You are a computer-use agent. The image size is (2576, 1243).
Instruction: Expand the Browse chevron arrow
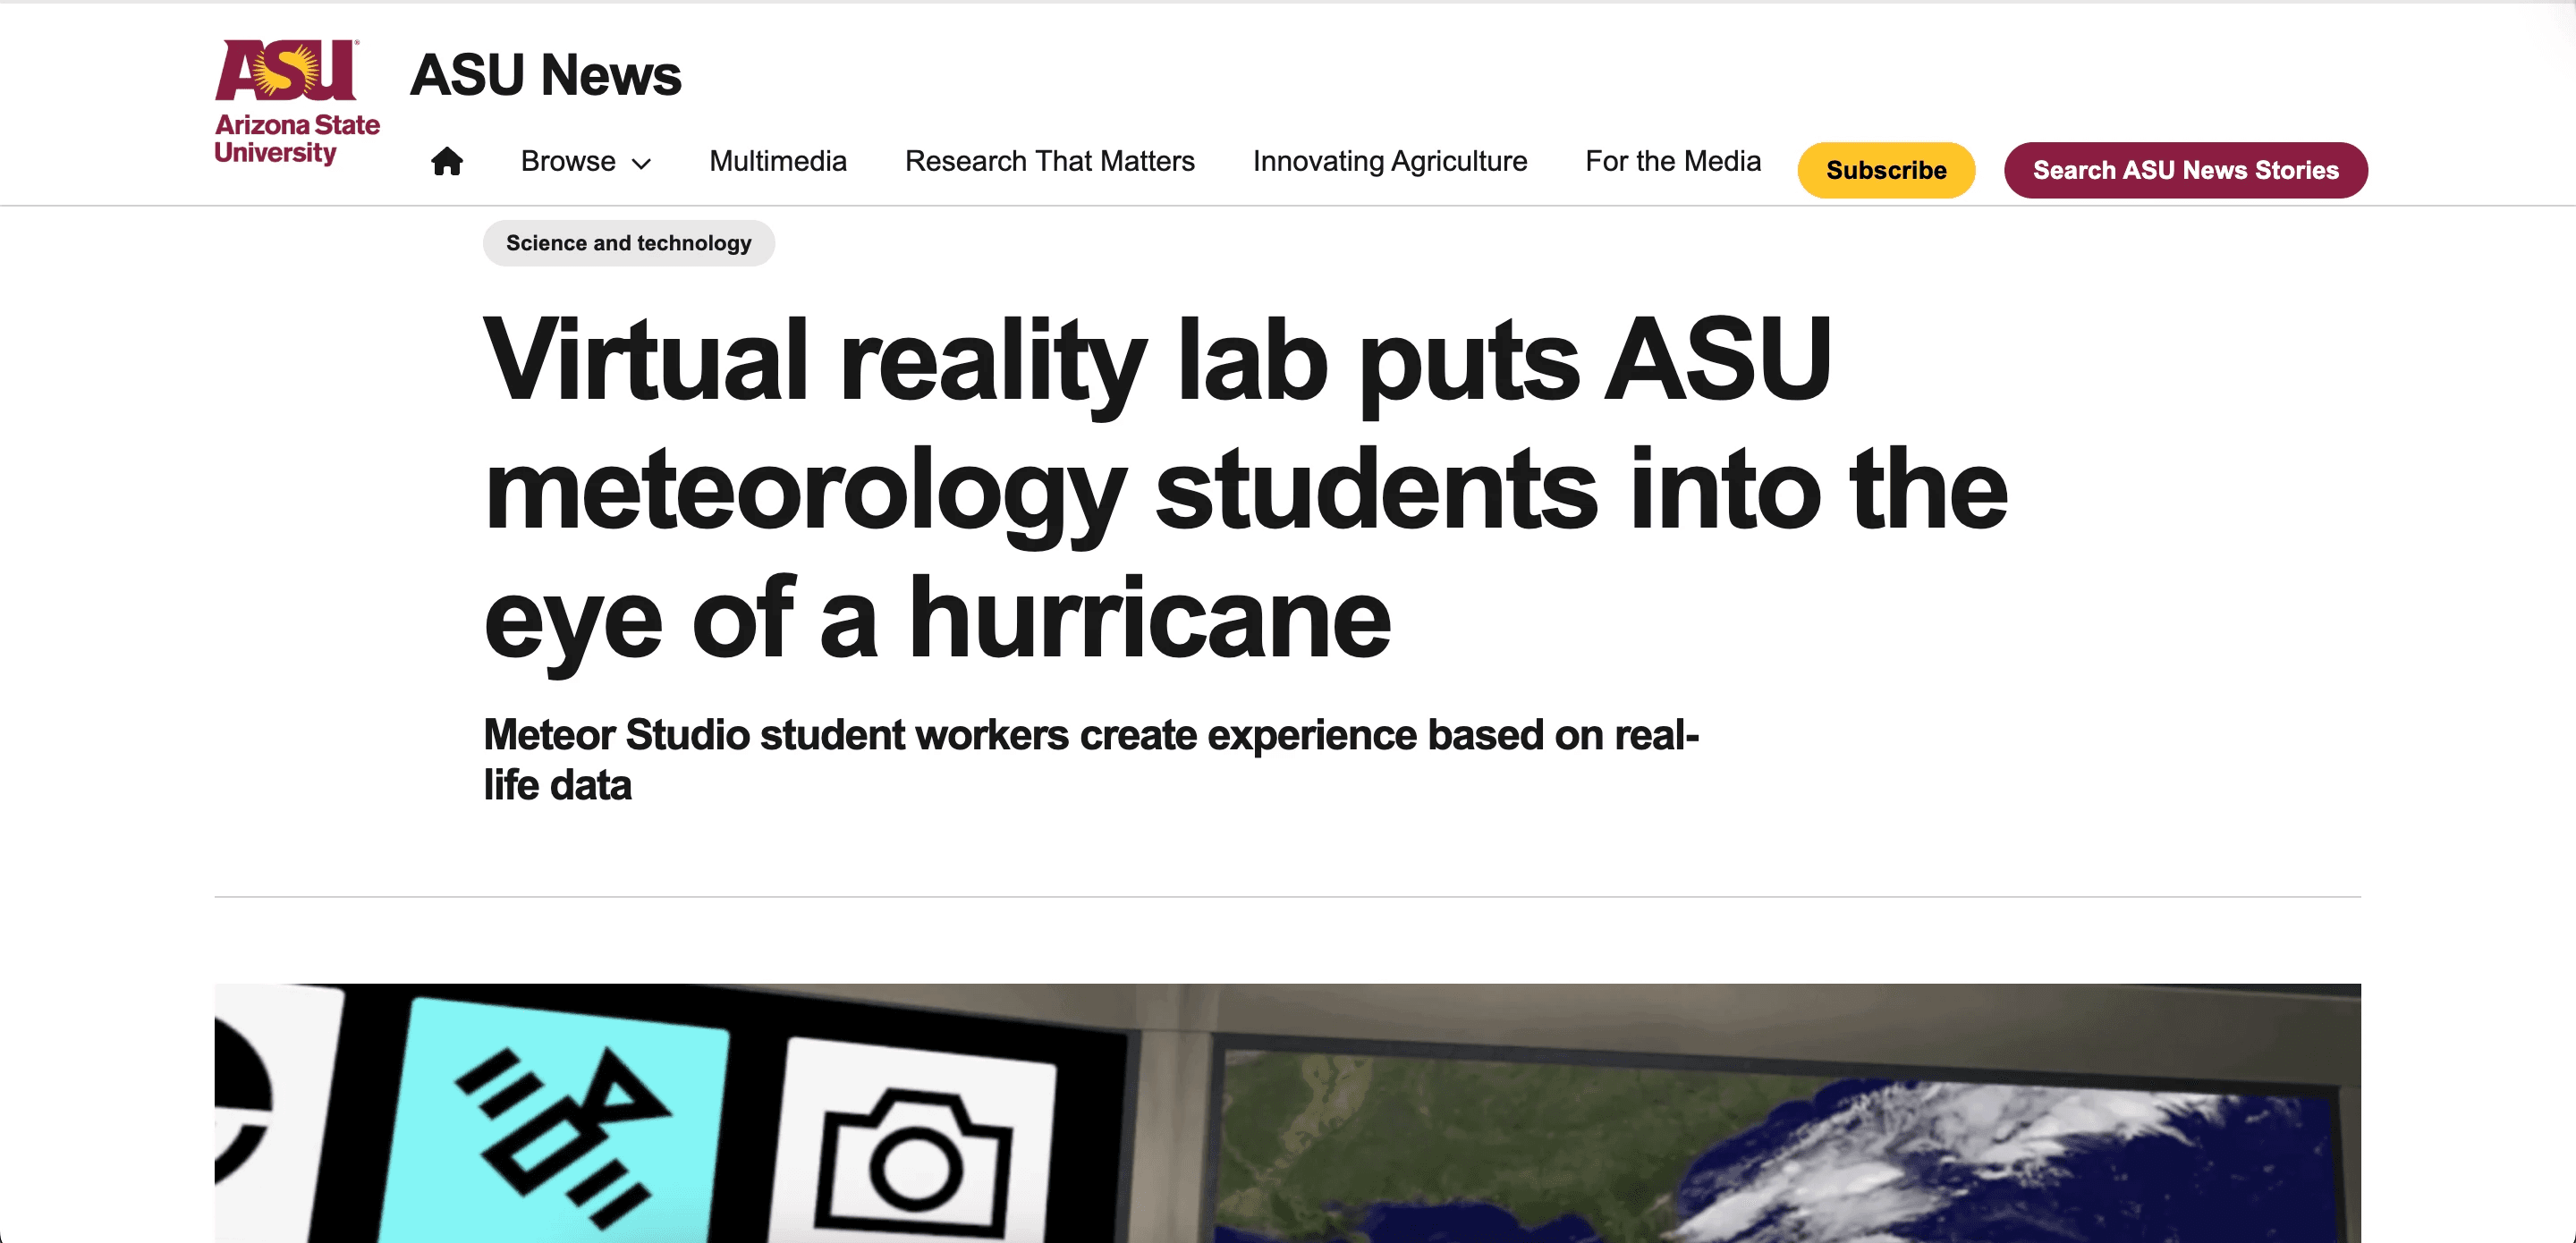(642, 163)
